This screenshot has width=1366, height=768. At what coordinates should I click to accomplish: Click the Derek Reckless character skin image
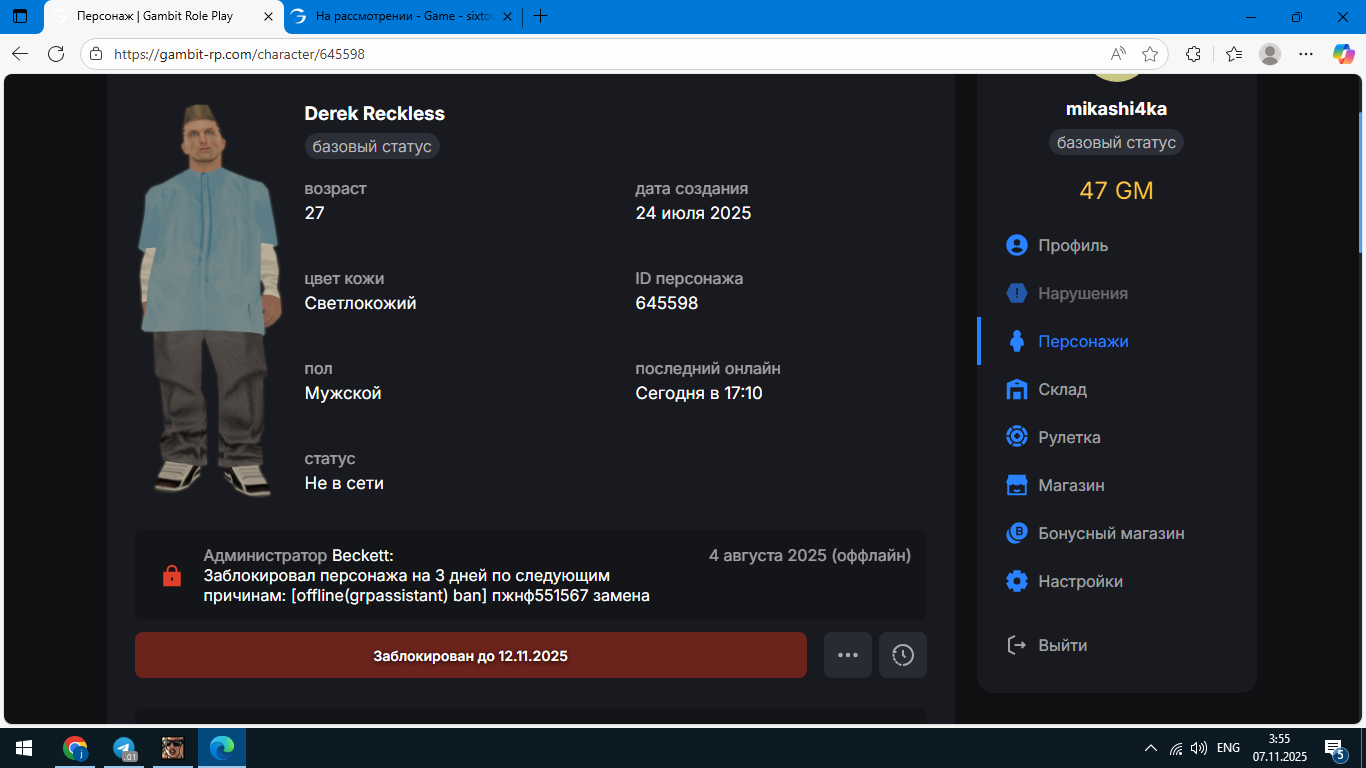[x=206, y=300]
